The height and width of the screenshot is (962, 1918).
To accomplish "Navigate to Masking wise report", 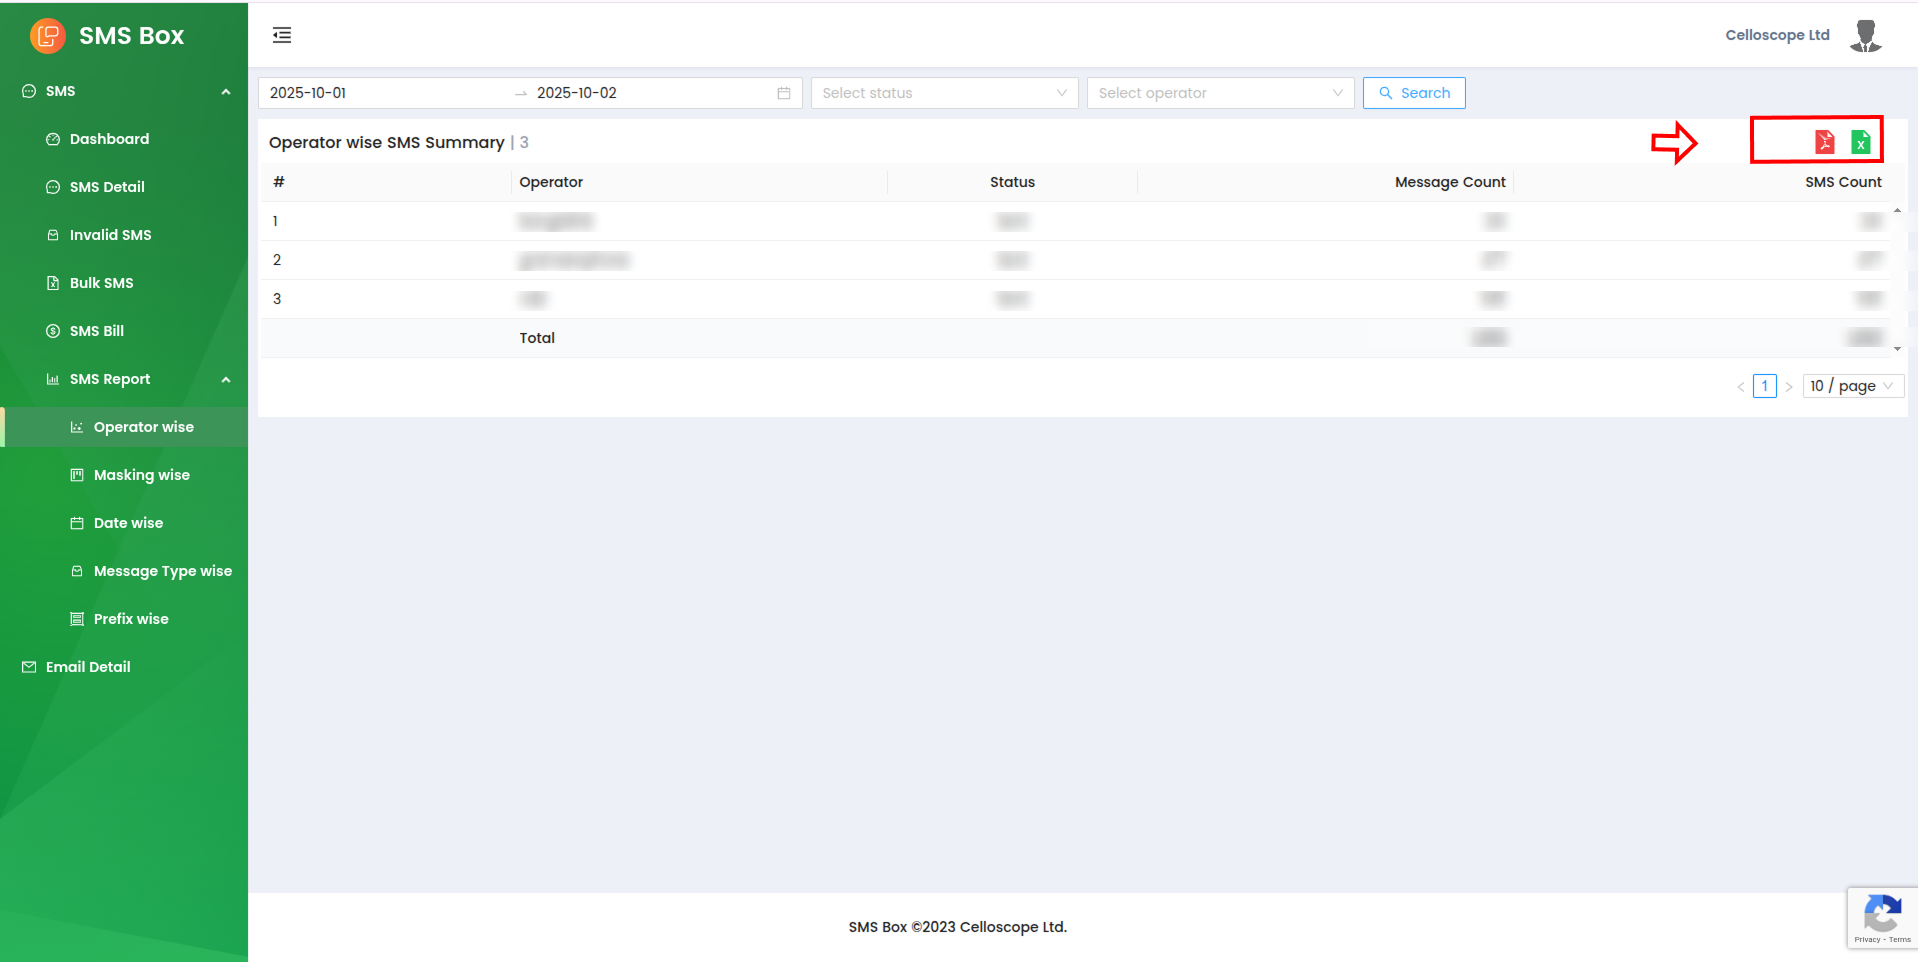I will click(141, 475).
